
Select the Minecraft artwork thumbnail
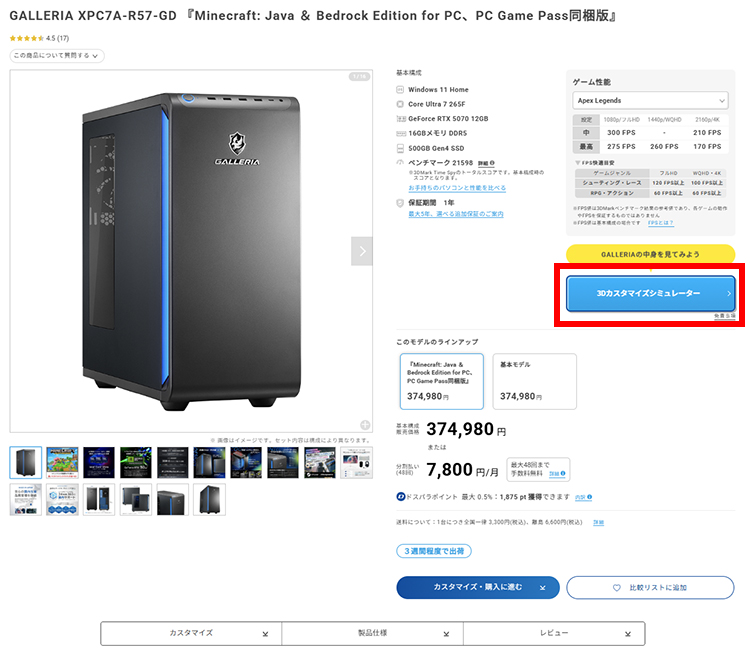click(x=63, y=462)
